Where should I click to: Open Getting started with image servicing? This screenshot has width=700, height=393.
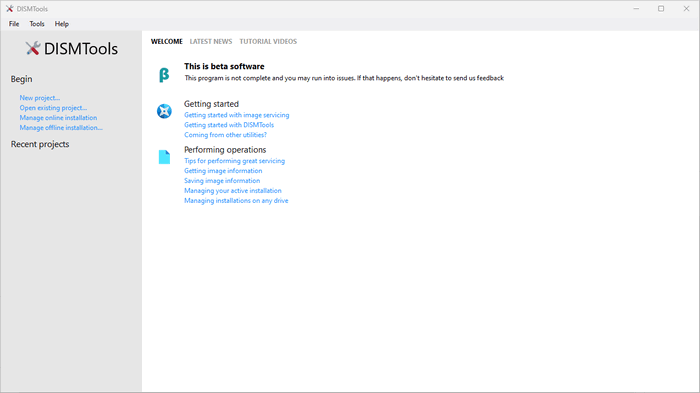(237, 115)
